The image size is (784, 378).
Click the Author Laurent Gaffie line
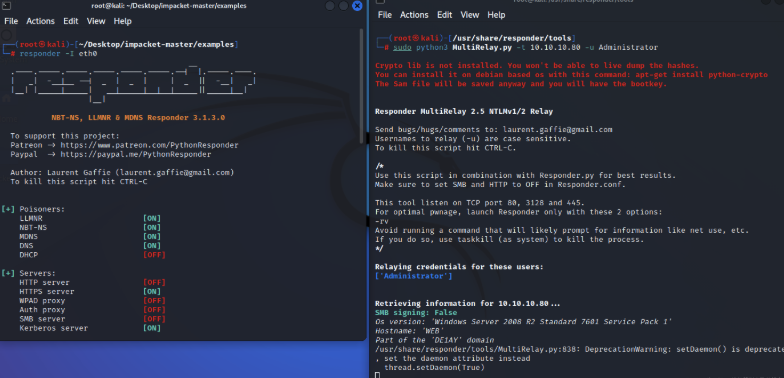(x=122, y=172)
